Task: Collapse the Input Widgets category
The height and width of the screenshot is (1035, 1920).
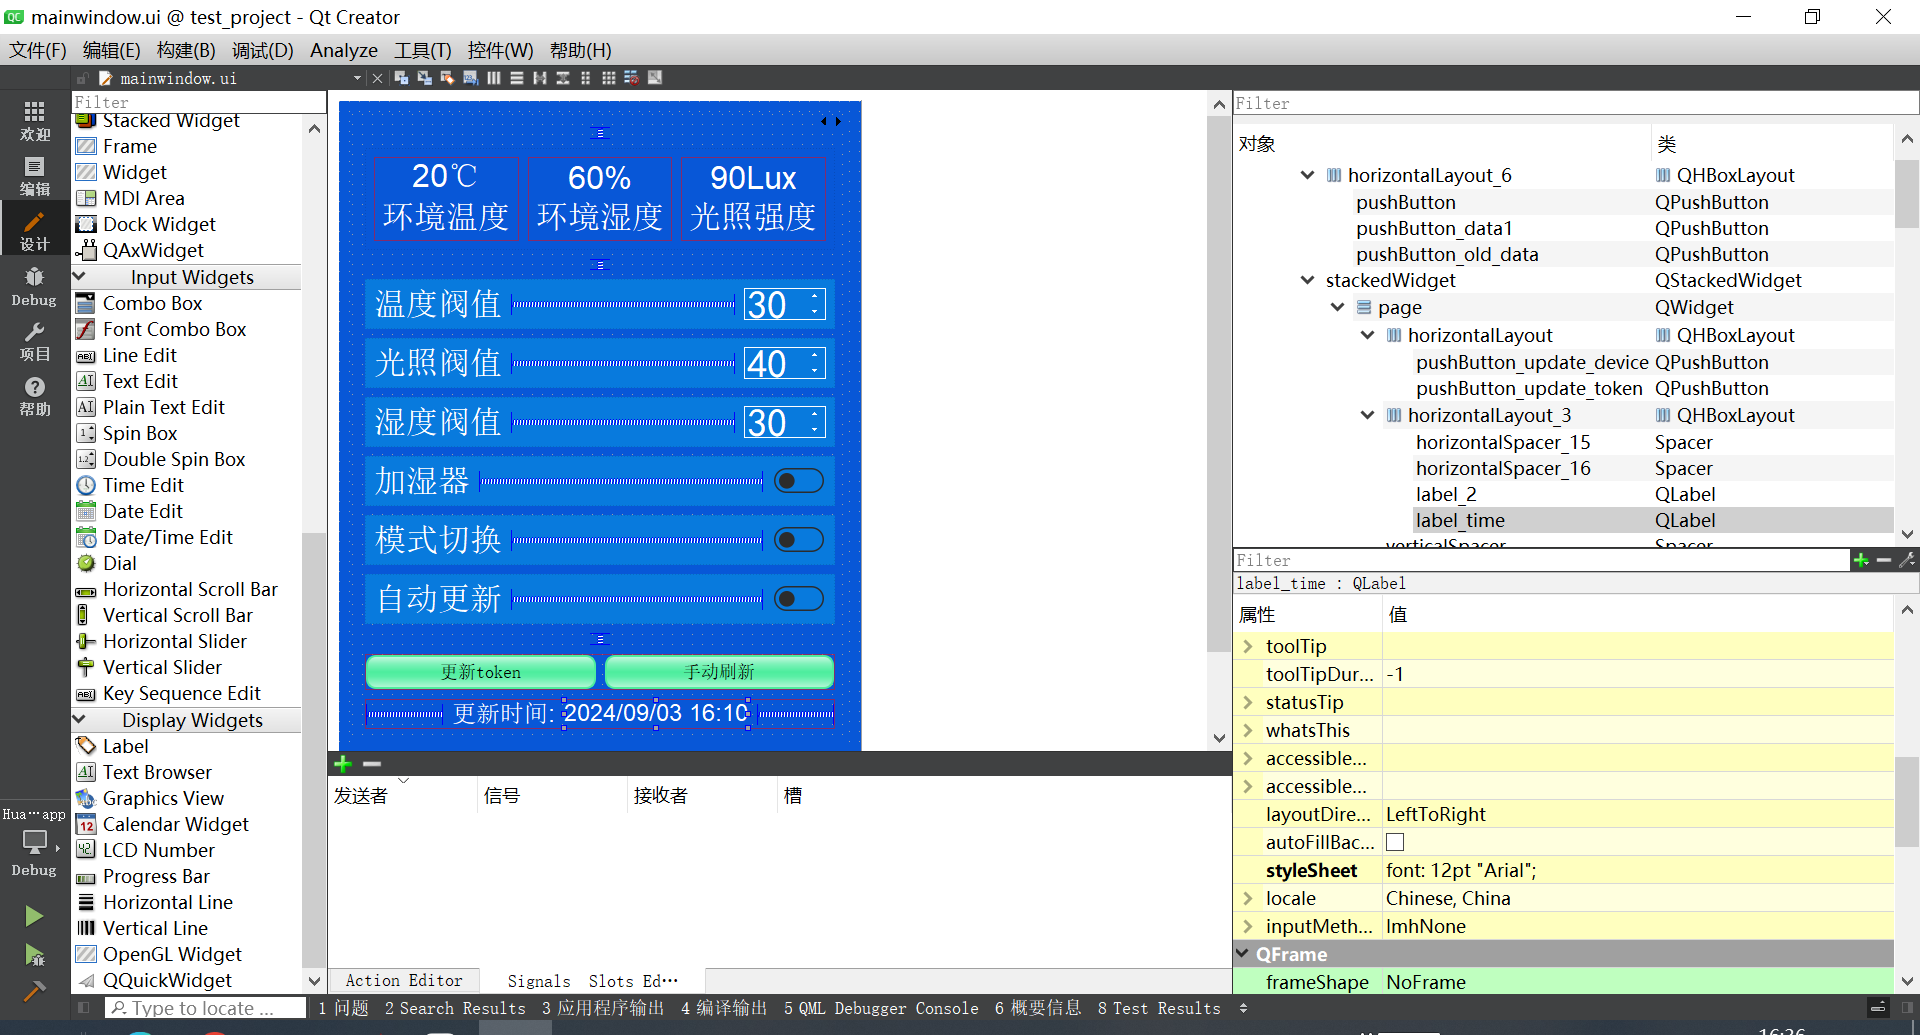Action: (x=80, y=277)
